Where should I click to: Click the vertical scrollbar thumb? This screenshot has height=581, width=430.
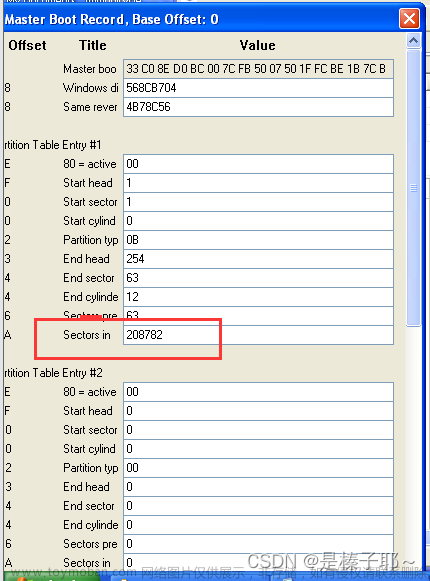(413, 188)
